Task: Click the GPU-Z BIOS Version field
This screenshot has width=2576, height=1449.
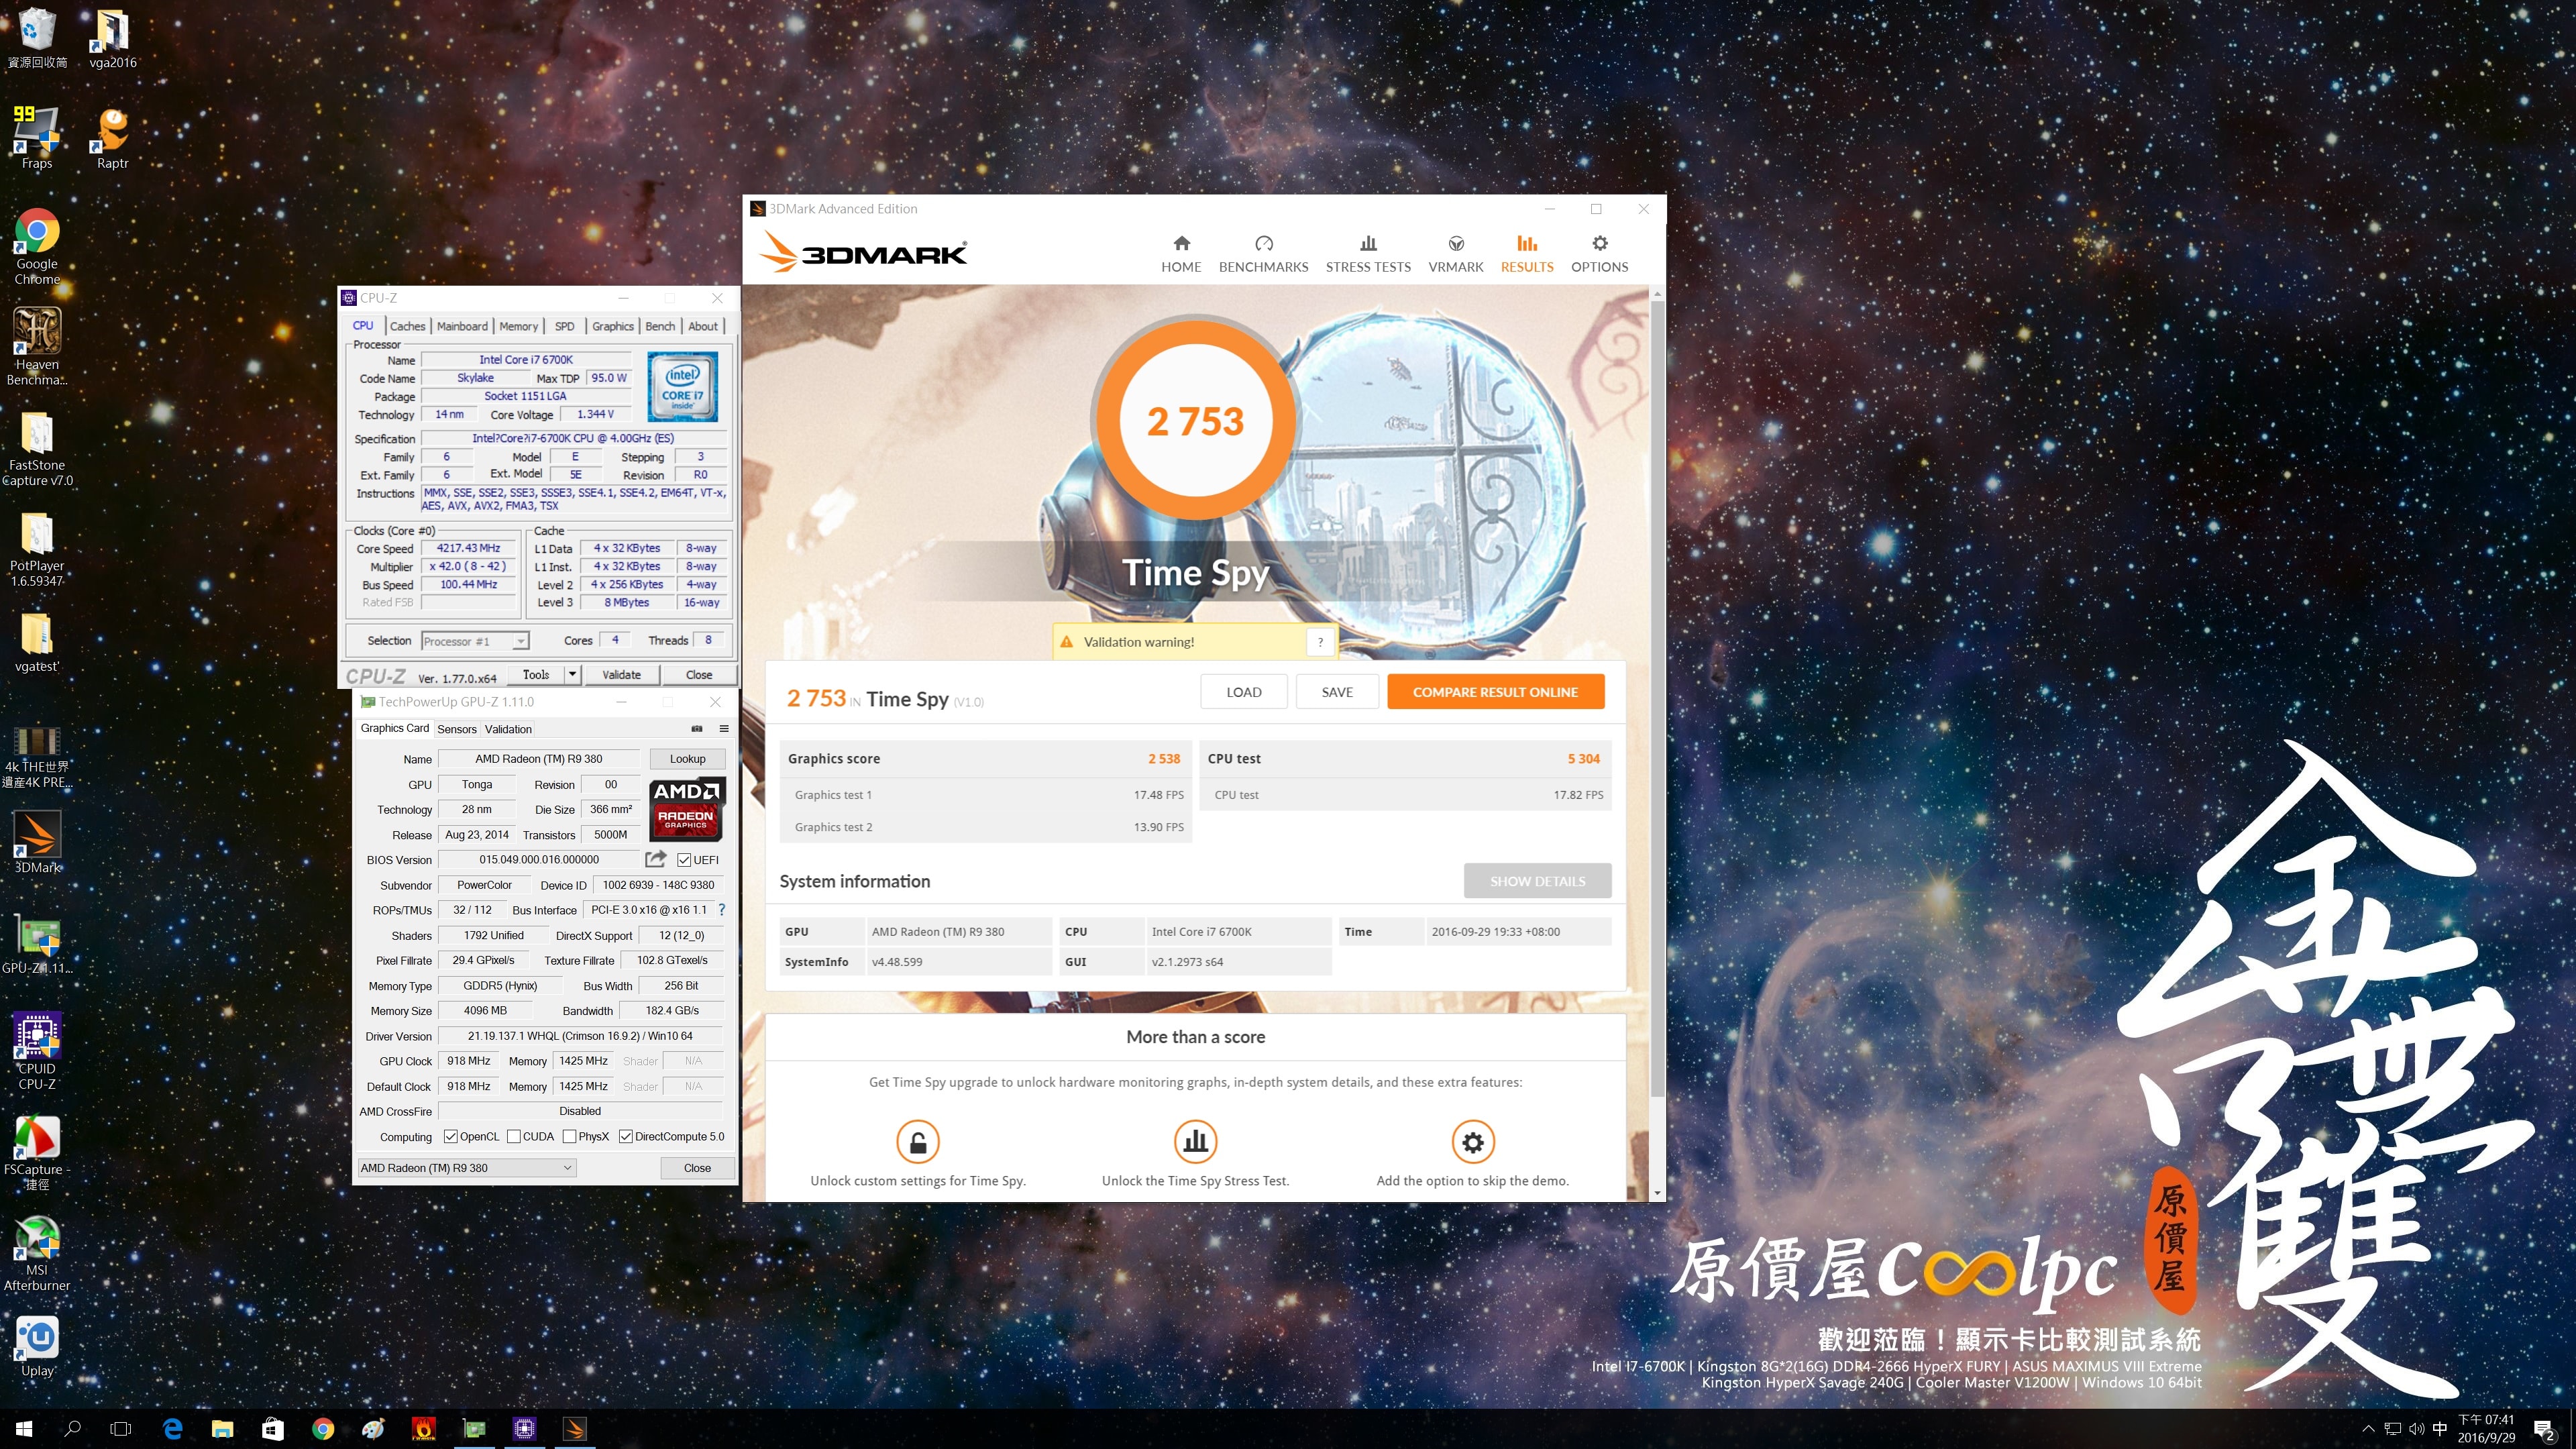Action: coord(539,860)
